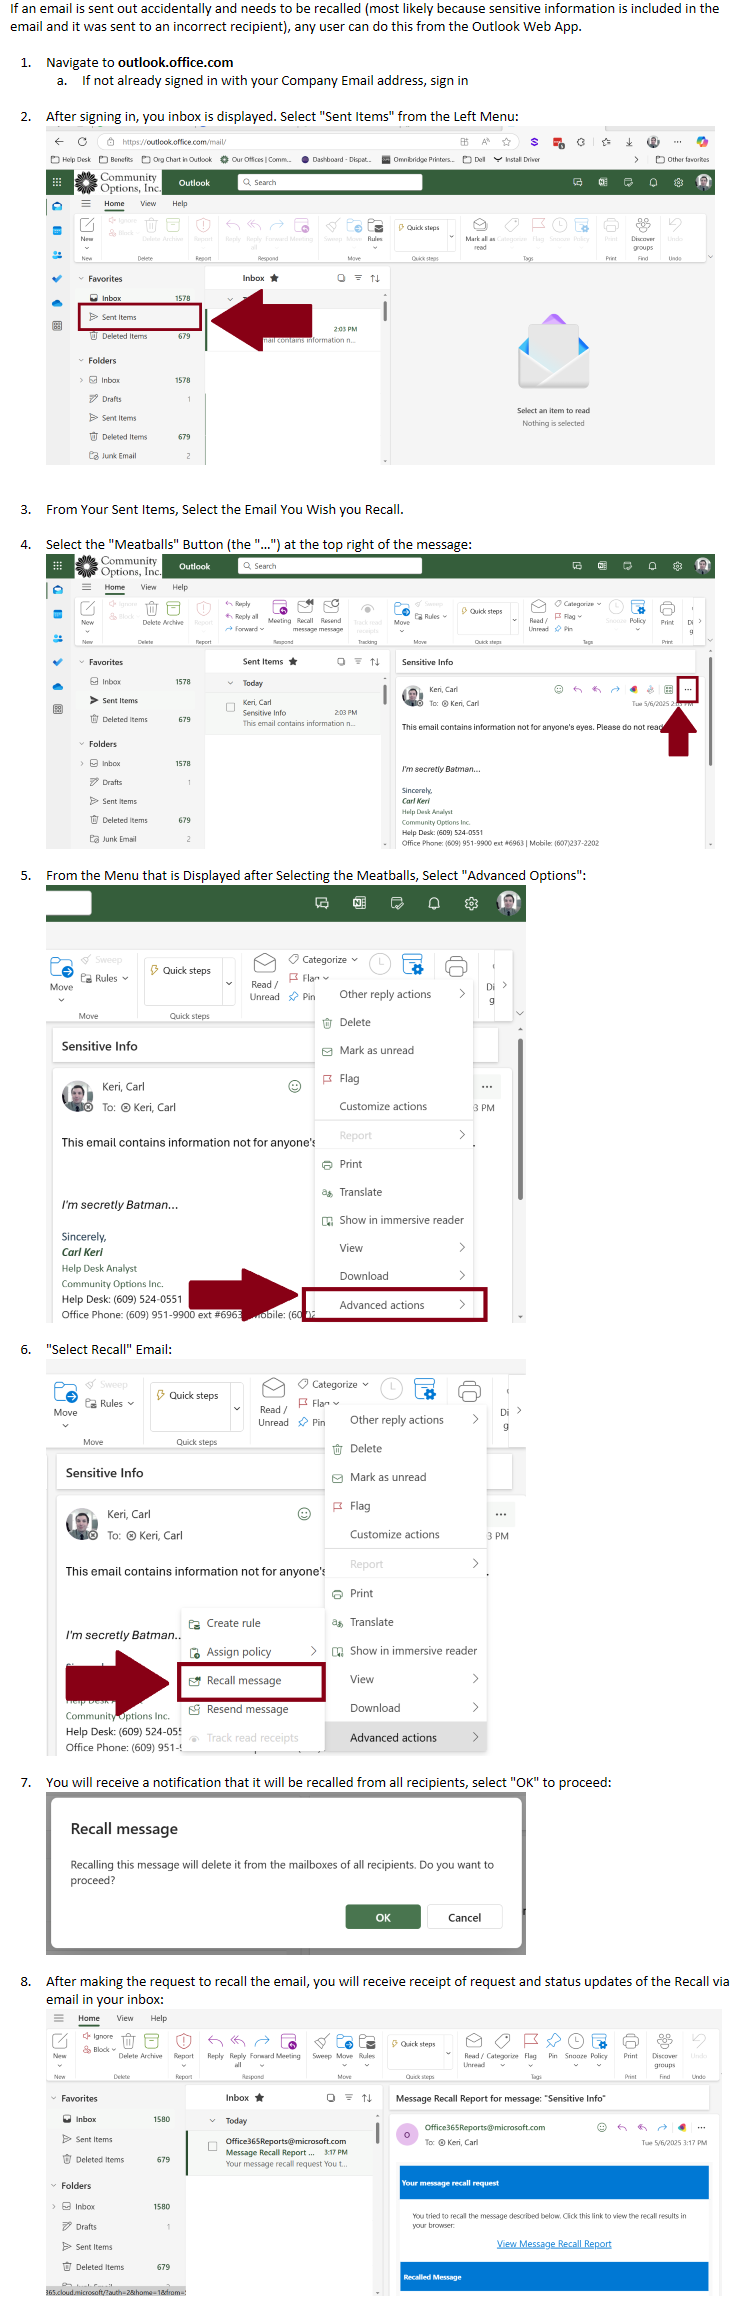The image size is (740, 2298).
Task: Click Help Desk bookmark in step 2 browser
Action: [x=71, y=159]
